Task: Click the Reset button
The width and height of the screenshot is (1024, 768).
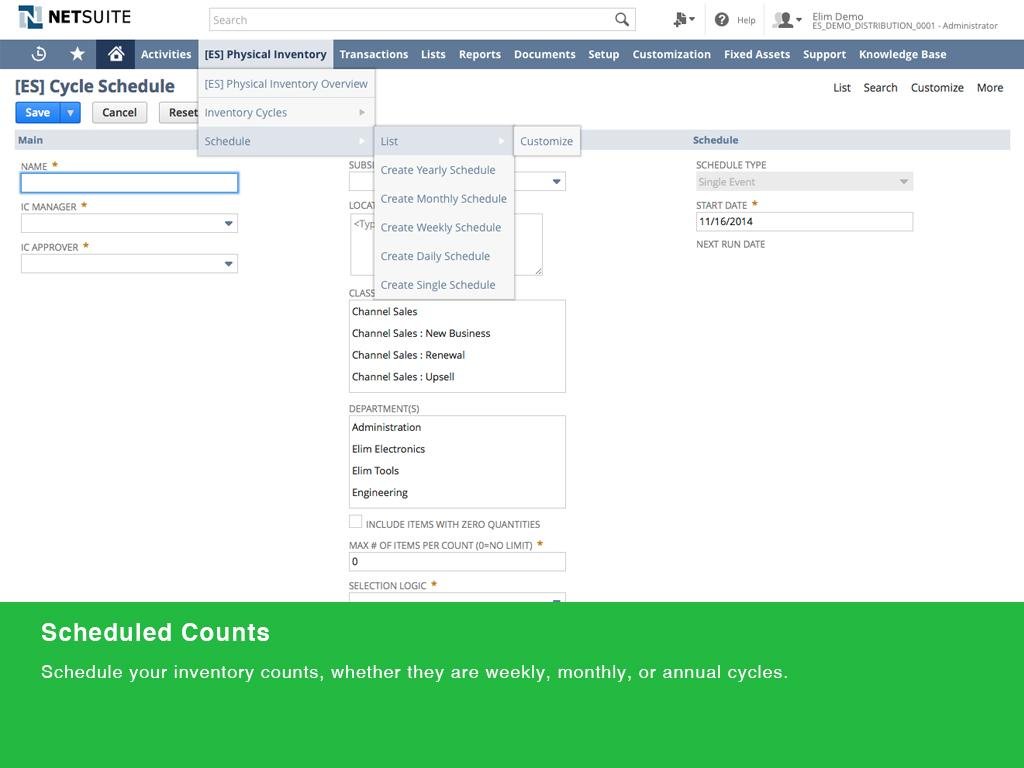Action: pyautogui.click(x=180, y=112)
